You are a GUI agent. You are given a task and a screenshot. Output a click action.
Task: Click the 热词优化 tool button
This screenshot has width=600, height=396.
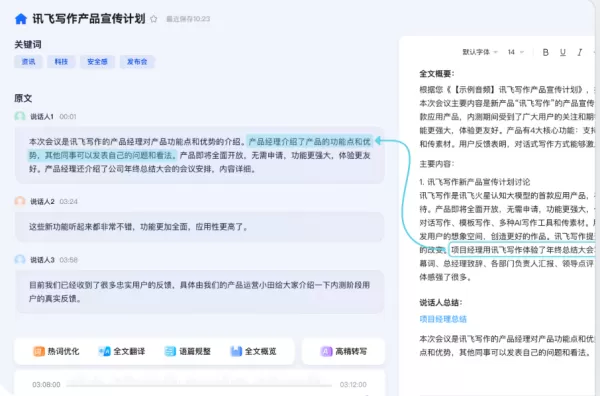coord(56,351)
